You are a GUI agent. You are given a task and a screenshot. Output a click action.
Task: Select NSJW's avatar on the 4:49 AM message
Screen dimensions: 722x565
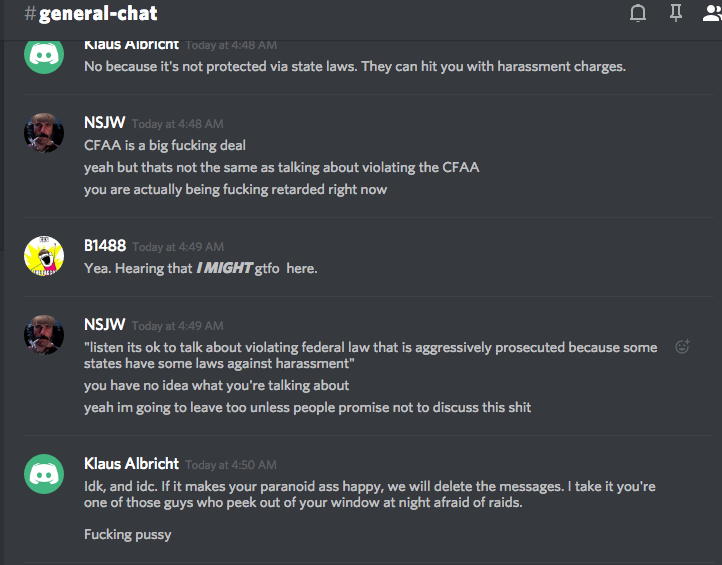pyautogui.click(x=44, y=334)
